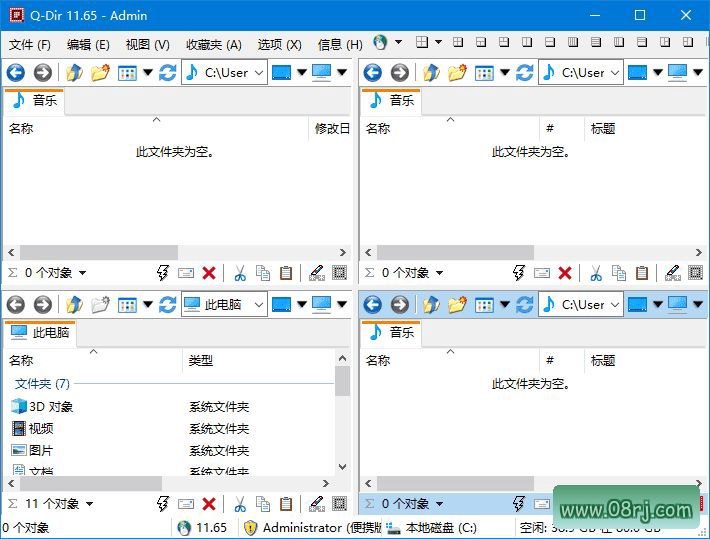710x539 pixels.
Task: Collapse the 文件夹 (7) group
Action: point(42,384)
